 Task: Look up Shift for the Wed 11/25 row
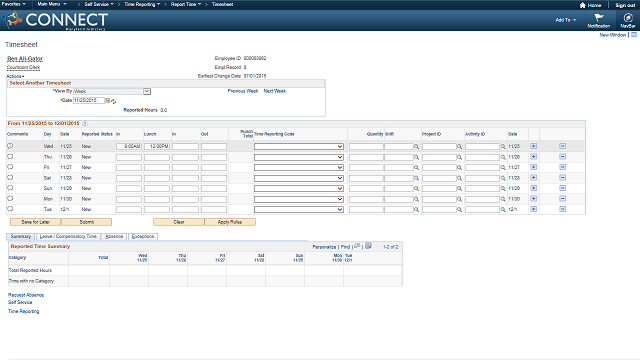coord(417,147)
